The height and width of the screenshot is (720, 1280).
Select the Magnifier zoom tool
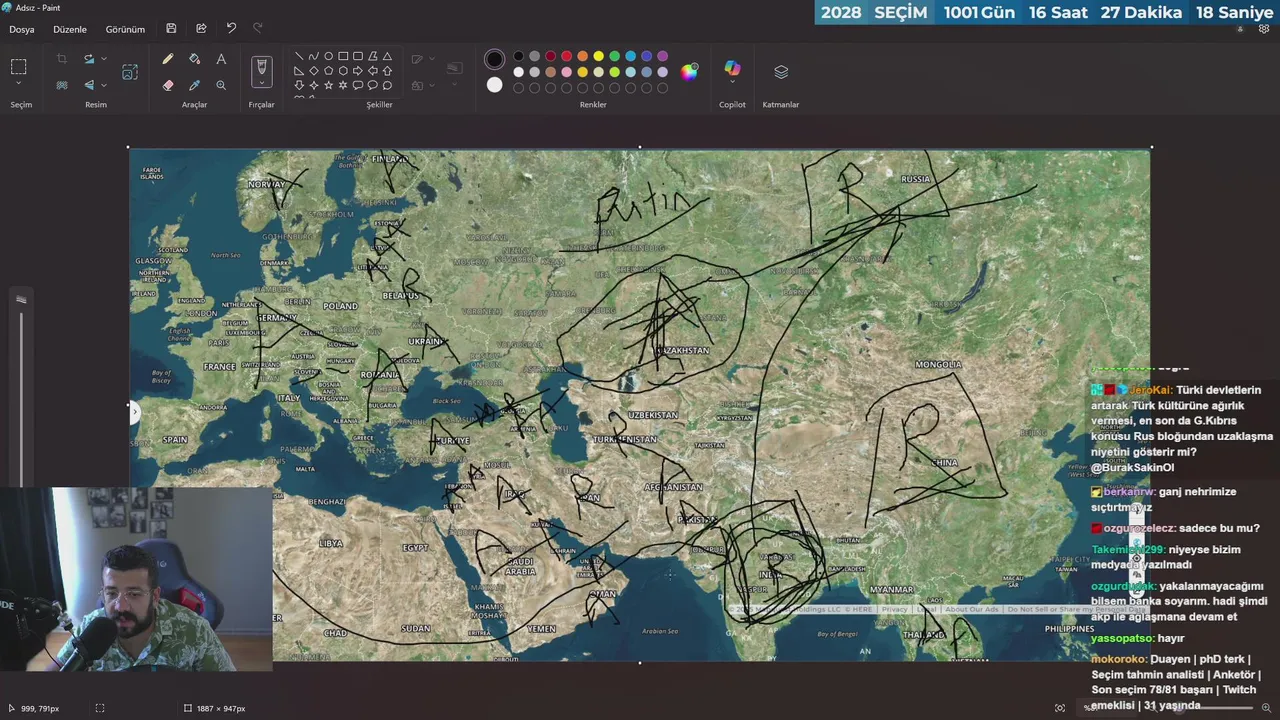221,85
